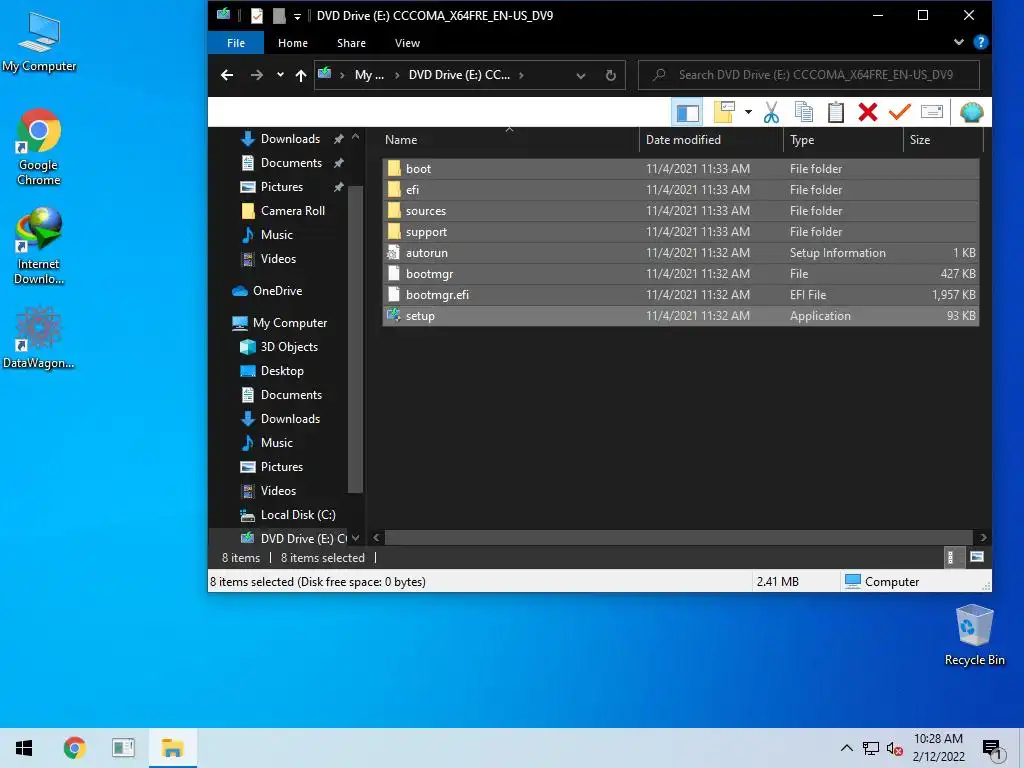Select the boot folder
Image resolution: width=1024 pixels, height=768 pixels.
680,168
